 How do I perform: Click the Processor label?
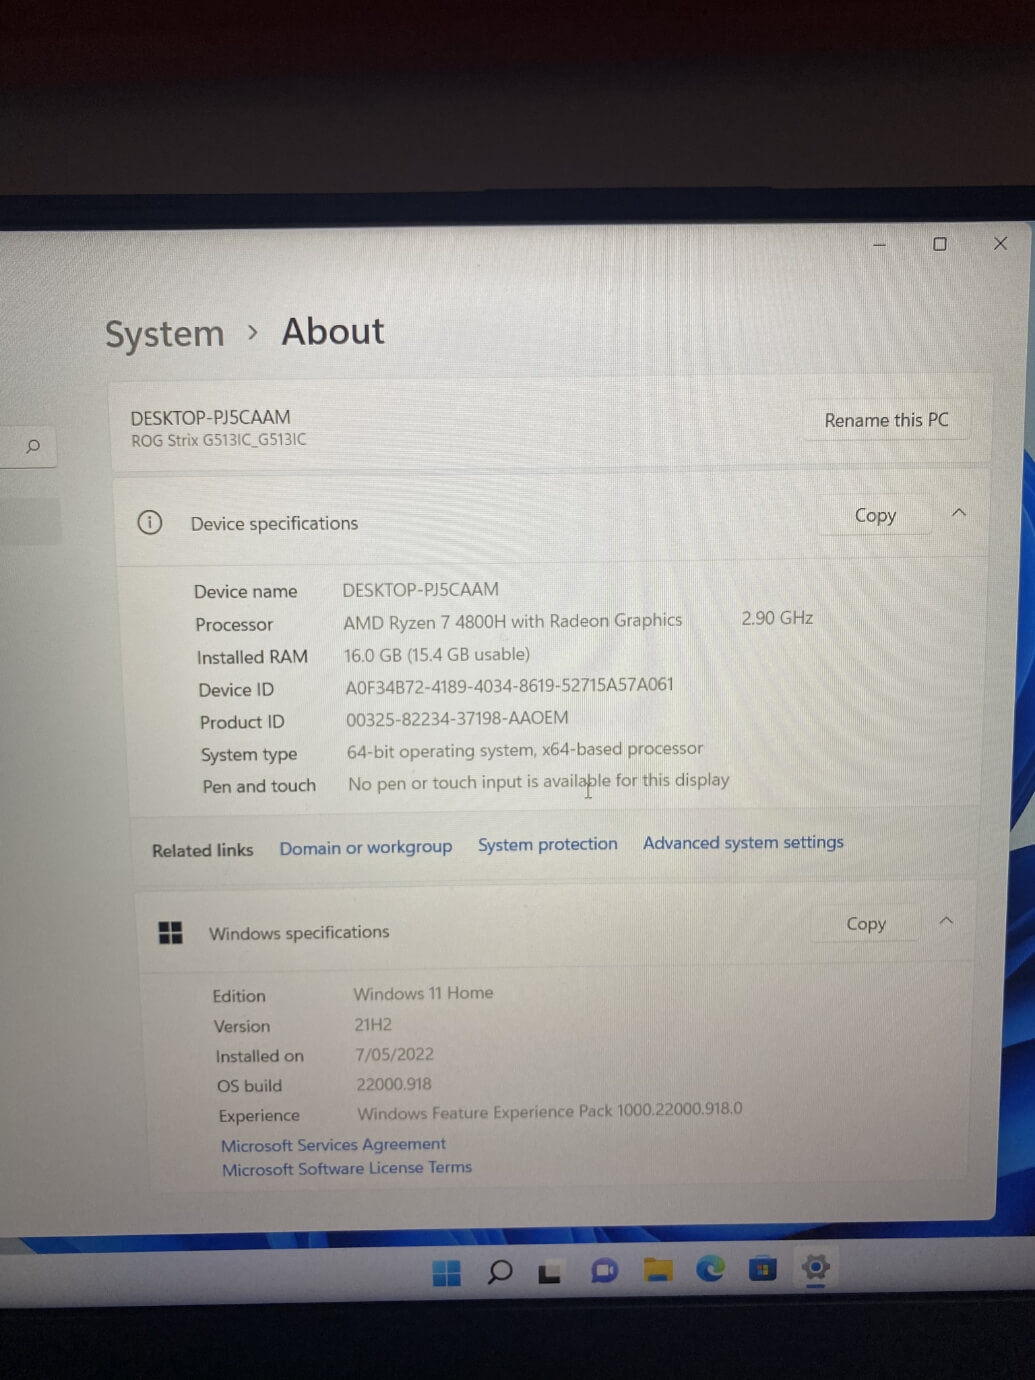[234, 625]
